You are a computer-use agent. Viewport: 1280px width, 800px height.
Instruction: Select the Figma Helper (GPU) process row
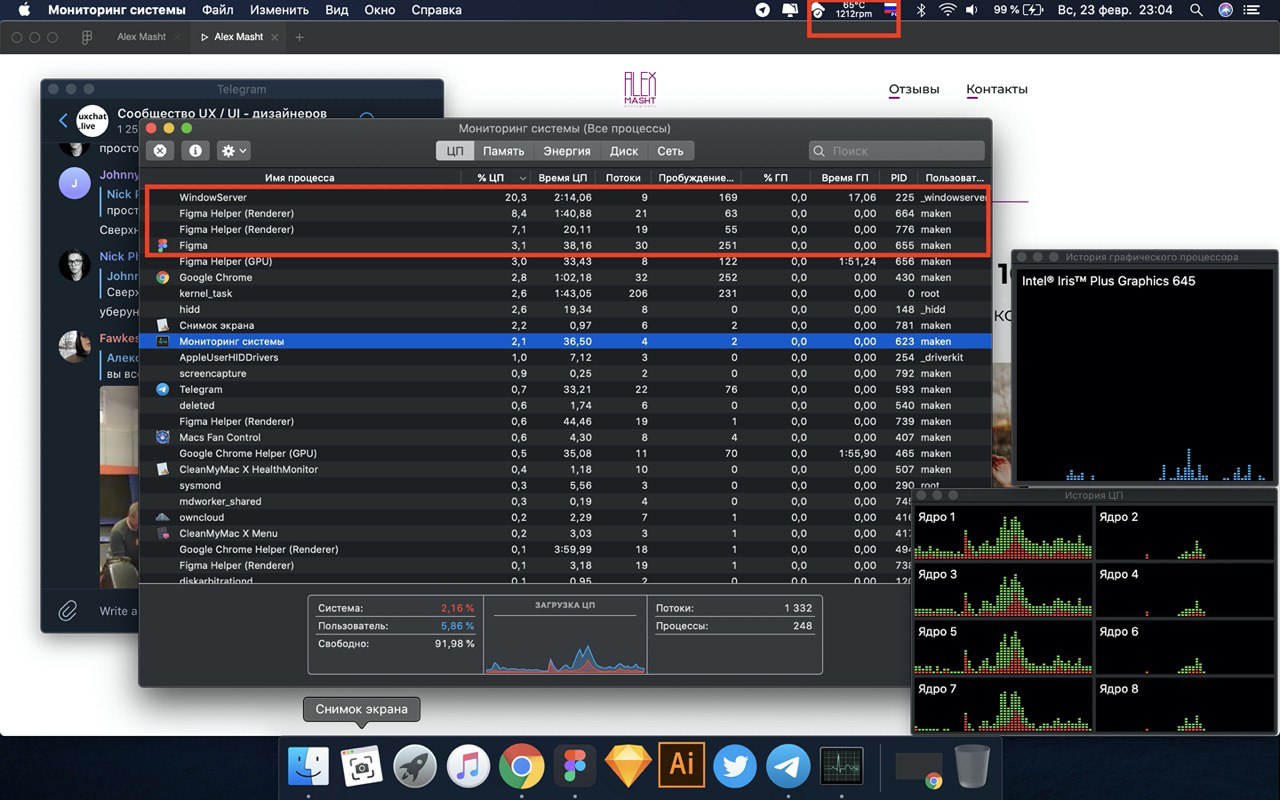coord(565,262)
